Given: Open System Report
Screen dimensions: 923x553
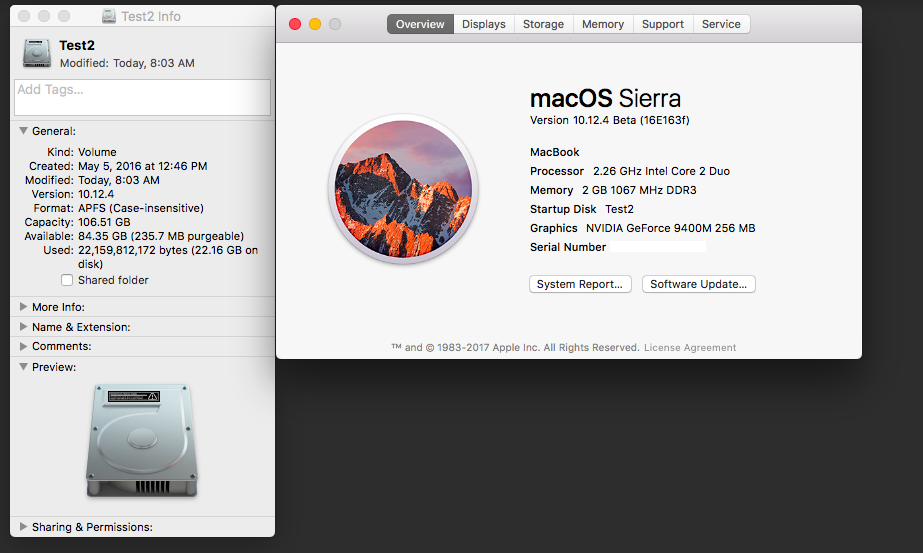Looking at the screenshot, I should pyautogui.click(x=580, y=284).
